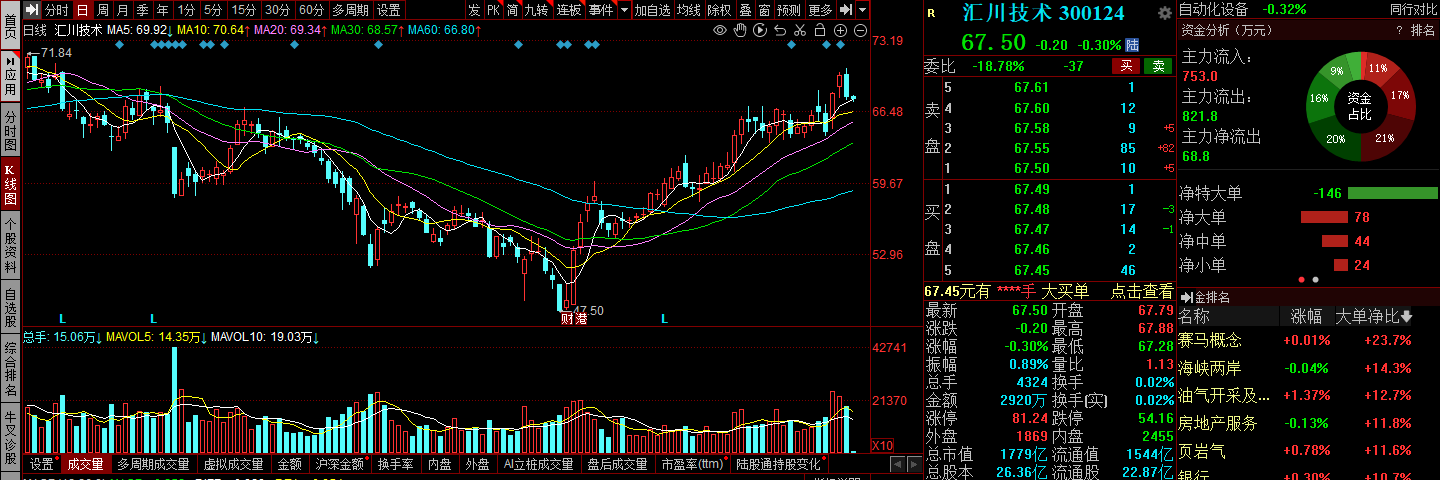This screenshot has height=480, width=1440.
Task: Select the 周 weekly period
Action: [102, 10]
